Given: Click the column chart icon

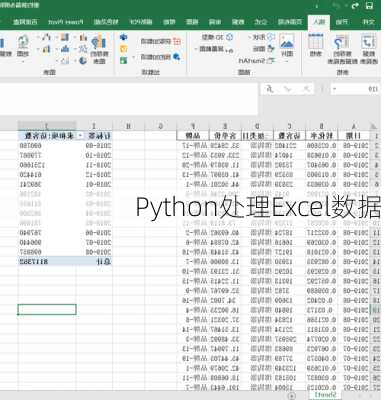Looking at the screenshot, I should pos(83,37).
